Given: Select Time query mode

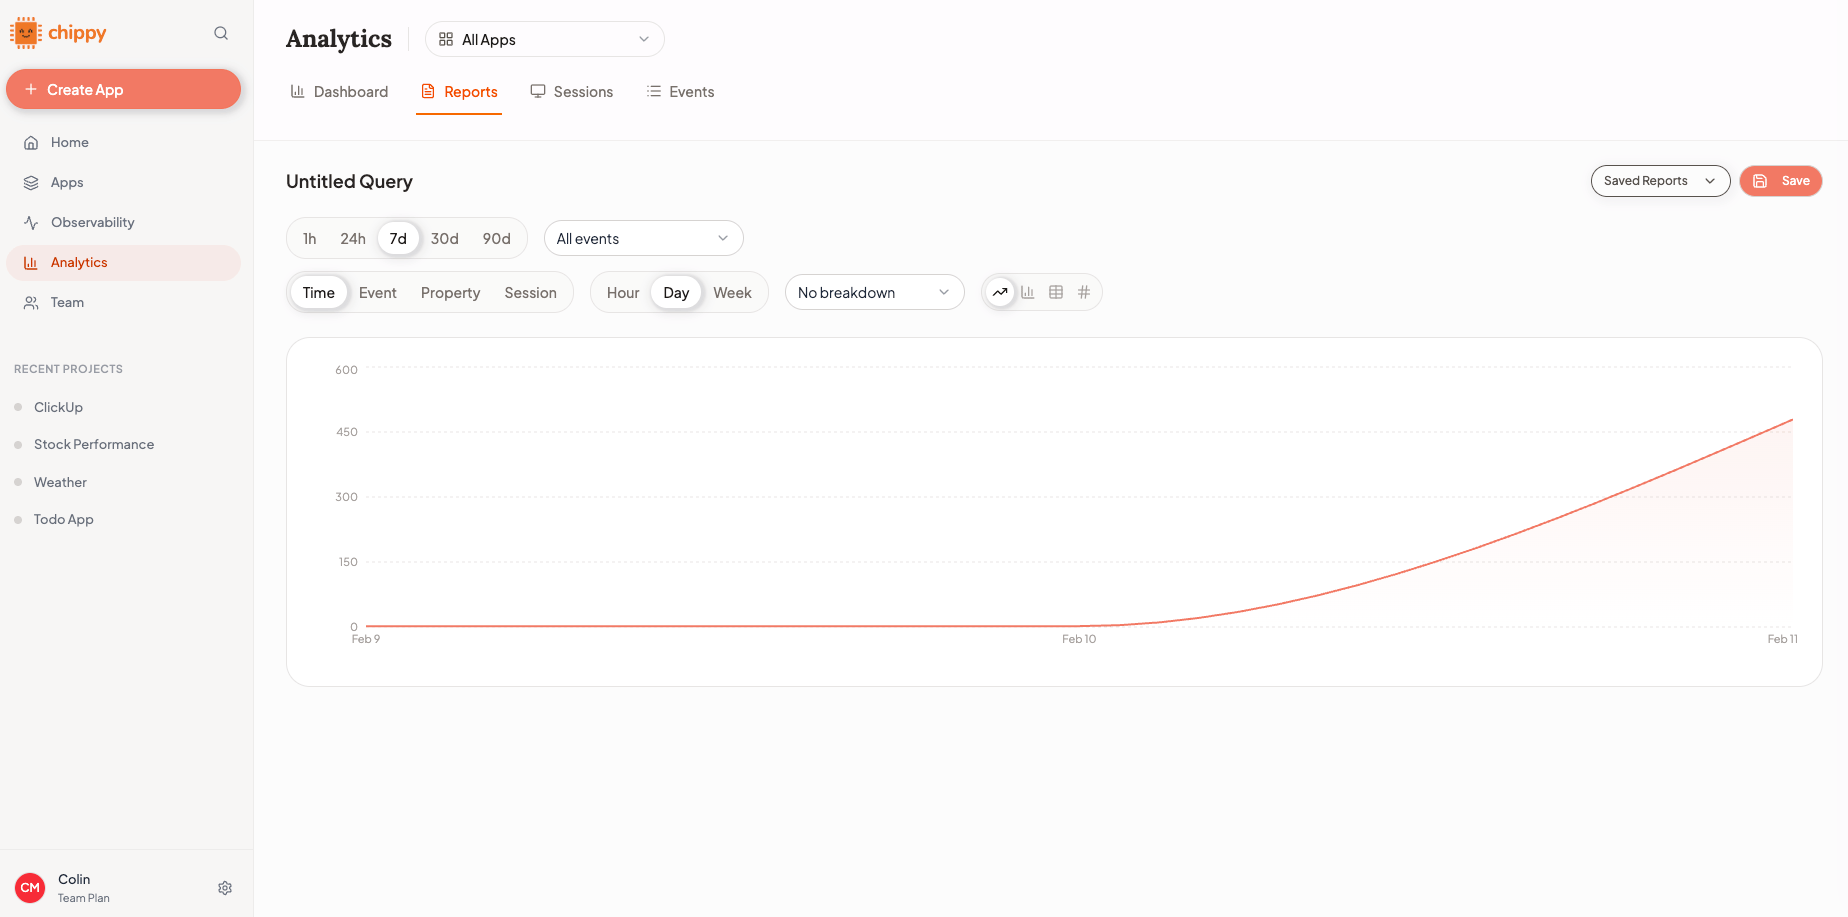Looking at the screenshot, I should point(319,293).
